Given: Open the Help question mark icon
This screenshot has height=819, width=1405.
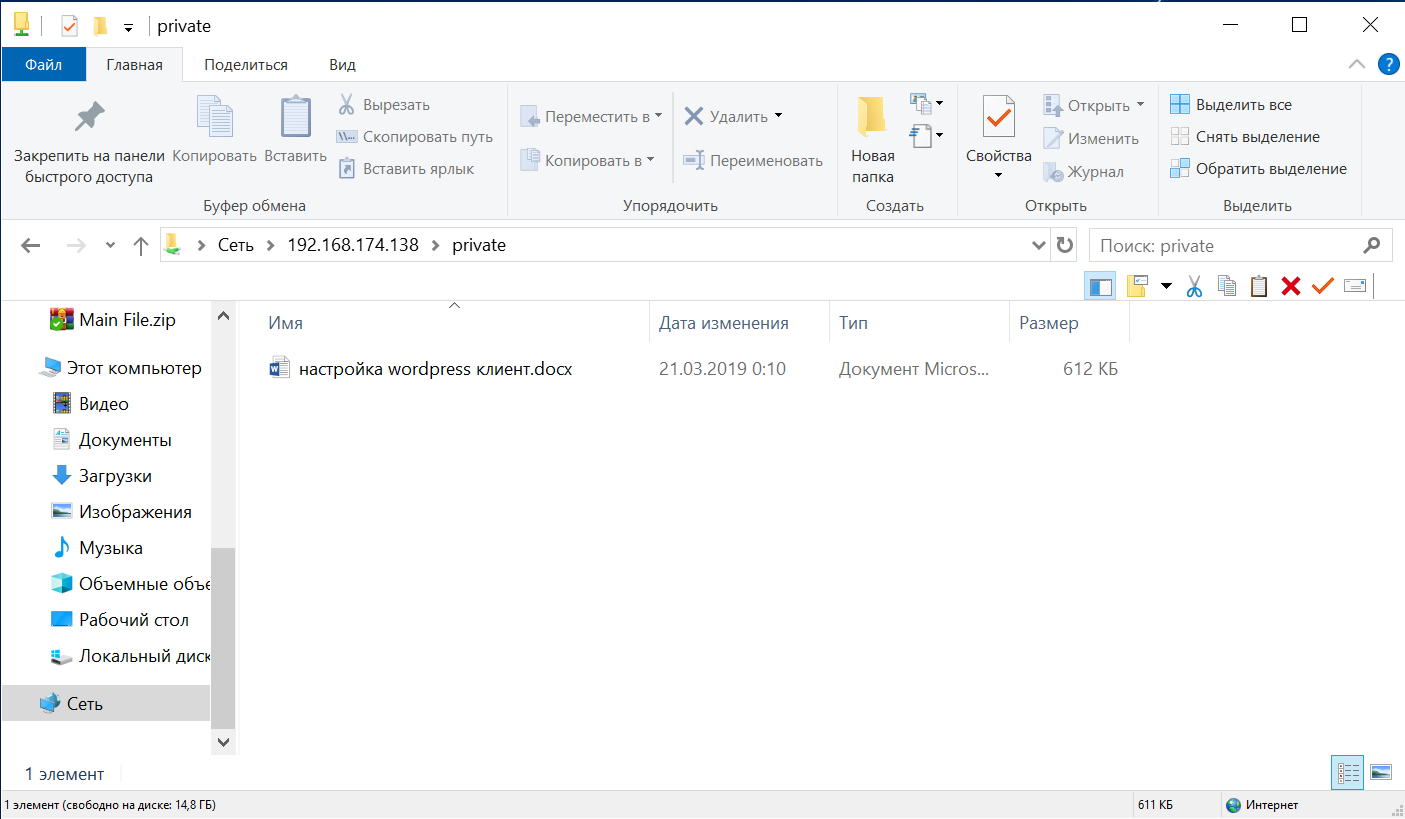Looking at the screenshot, I should tap(1388, 64).
